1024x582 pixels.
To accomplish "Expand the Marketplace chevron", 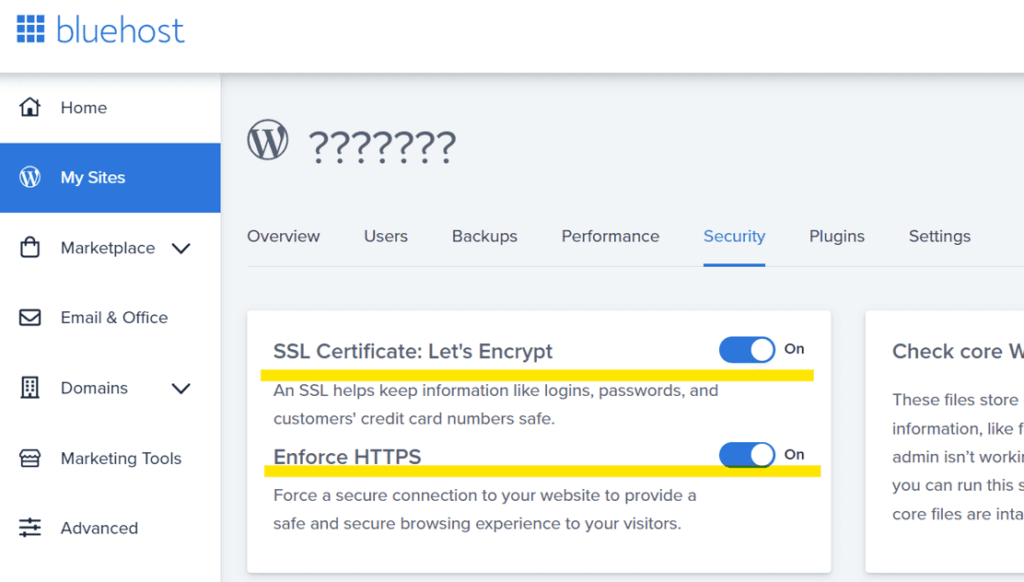I will (181, 248).
